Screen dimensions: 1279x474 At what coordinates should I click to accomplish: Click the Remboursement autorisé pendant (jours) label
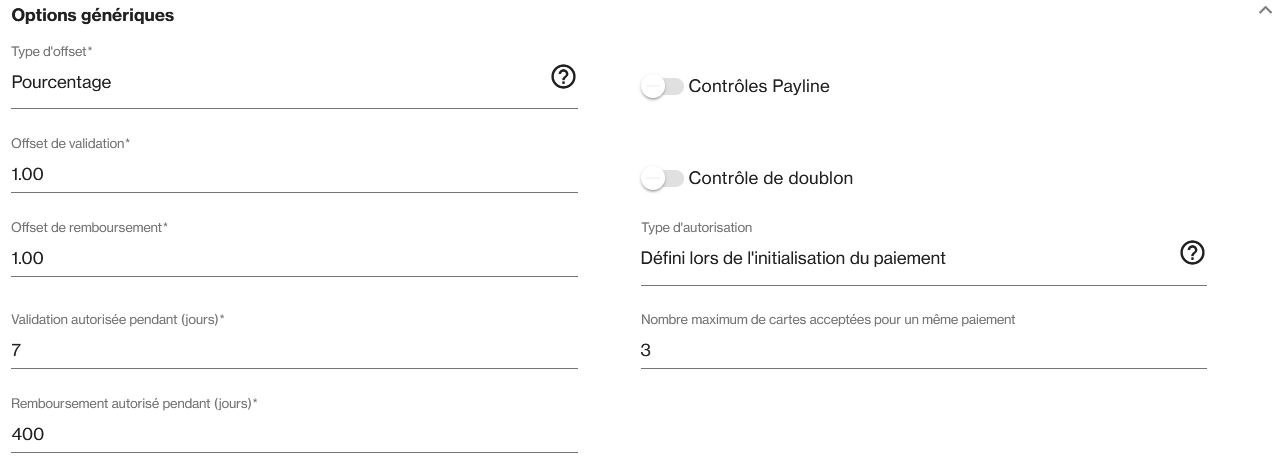pos(134,404)
